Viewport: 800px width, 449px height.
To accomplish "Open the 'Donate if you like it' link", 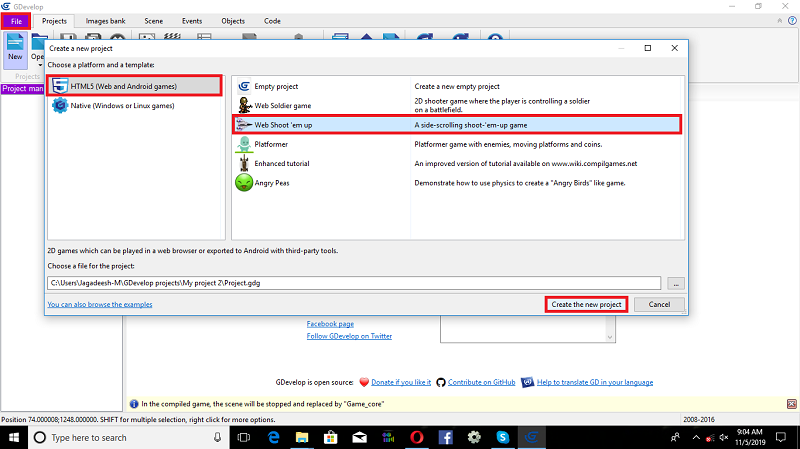I will 401,382.
